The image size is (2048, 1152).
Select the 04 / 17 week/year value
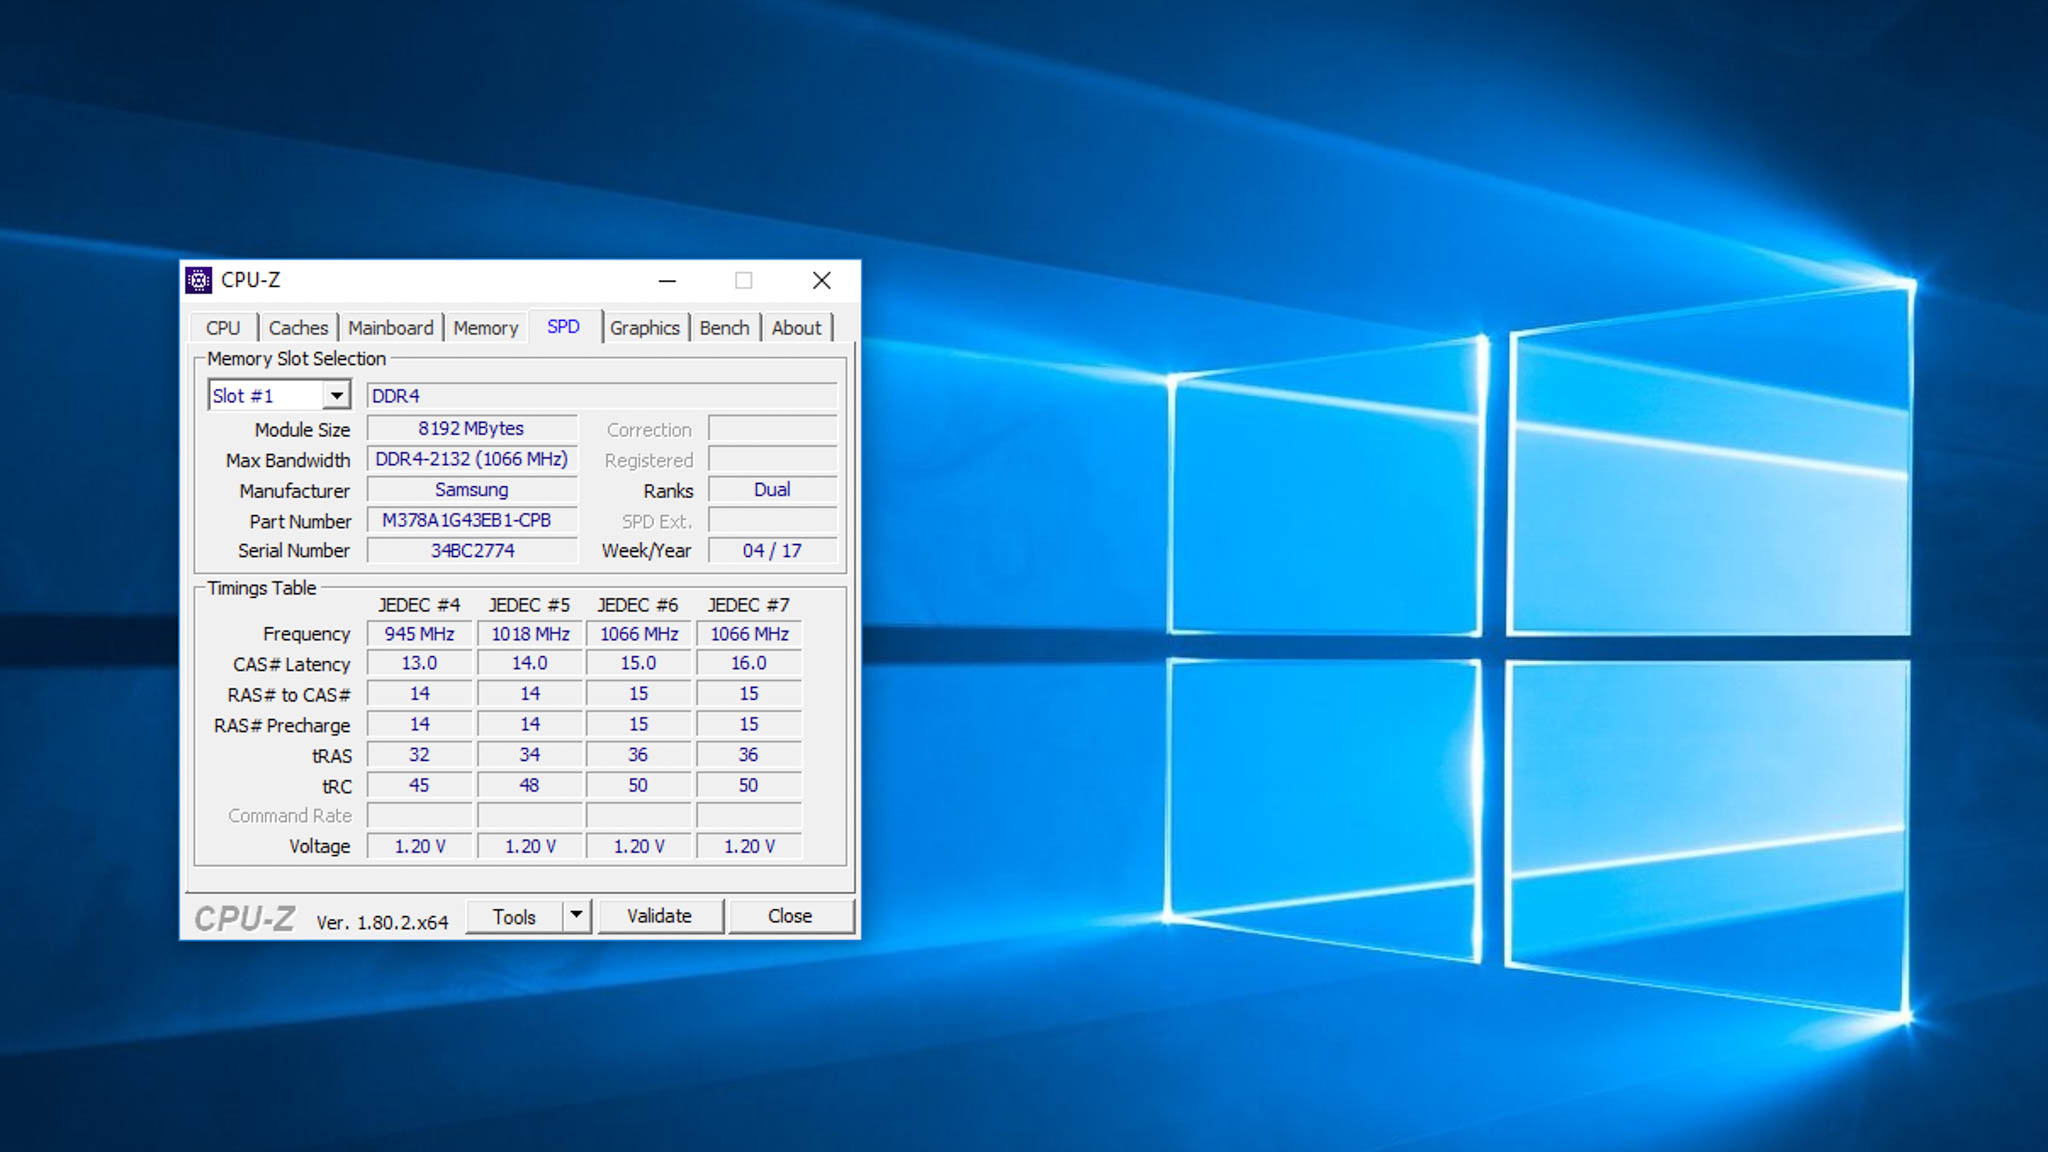coord(772,551)
